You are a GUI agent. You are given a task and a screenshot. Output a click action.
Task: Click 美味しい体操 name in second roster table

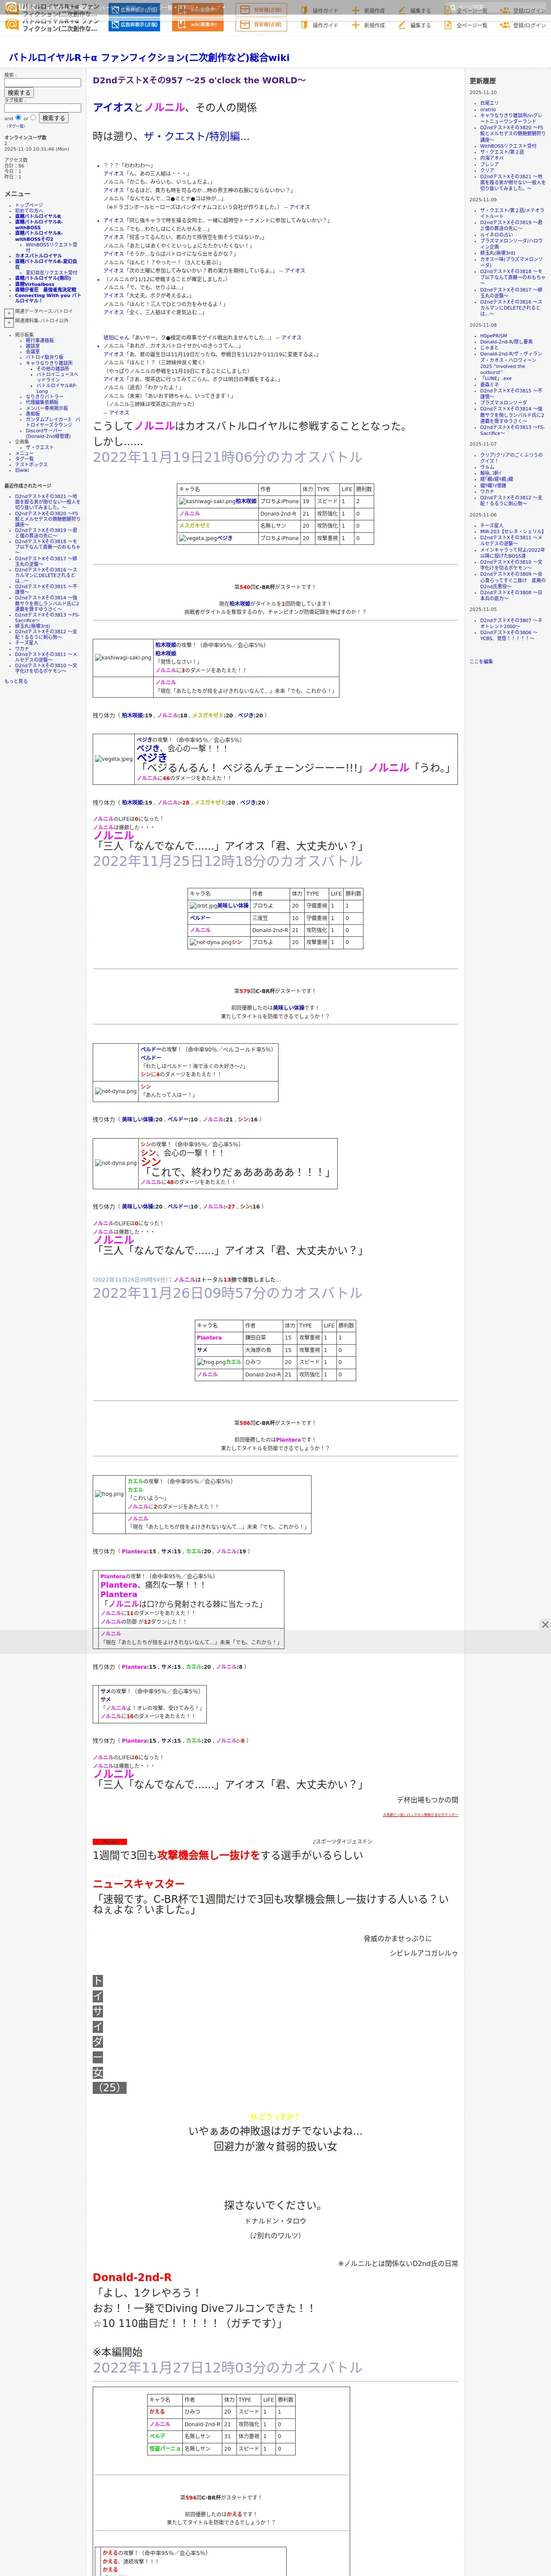point(233,906)
